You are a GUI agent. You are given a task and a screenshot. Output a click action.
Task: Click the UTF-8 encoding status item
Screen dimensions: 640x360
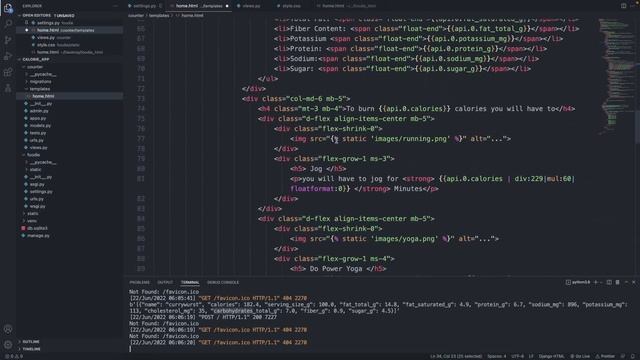517,356
